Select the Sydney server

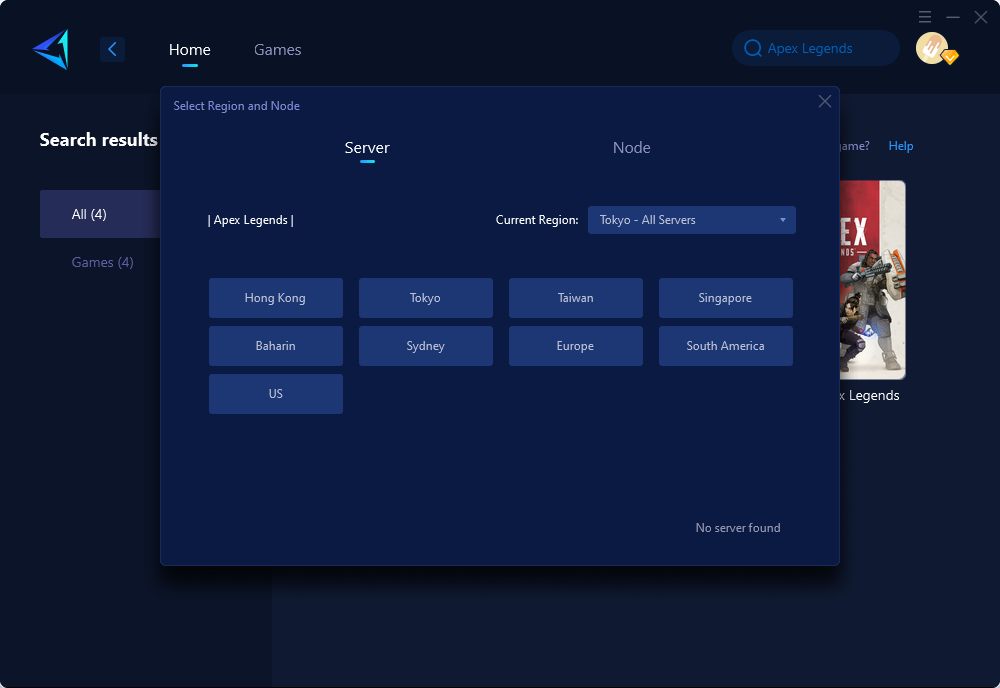[x=425, y=346]
